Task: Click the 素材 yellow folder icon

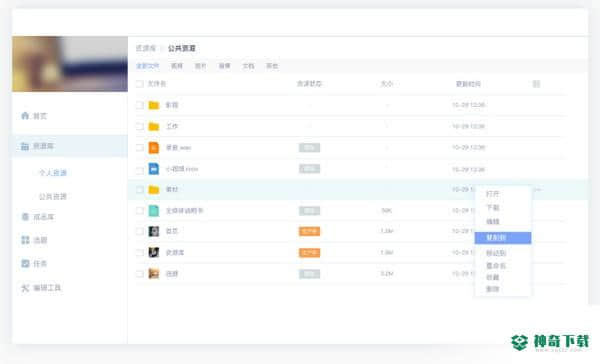Action: [x=154, y=189]
